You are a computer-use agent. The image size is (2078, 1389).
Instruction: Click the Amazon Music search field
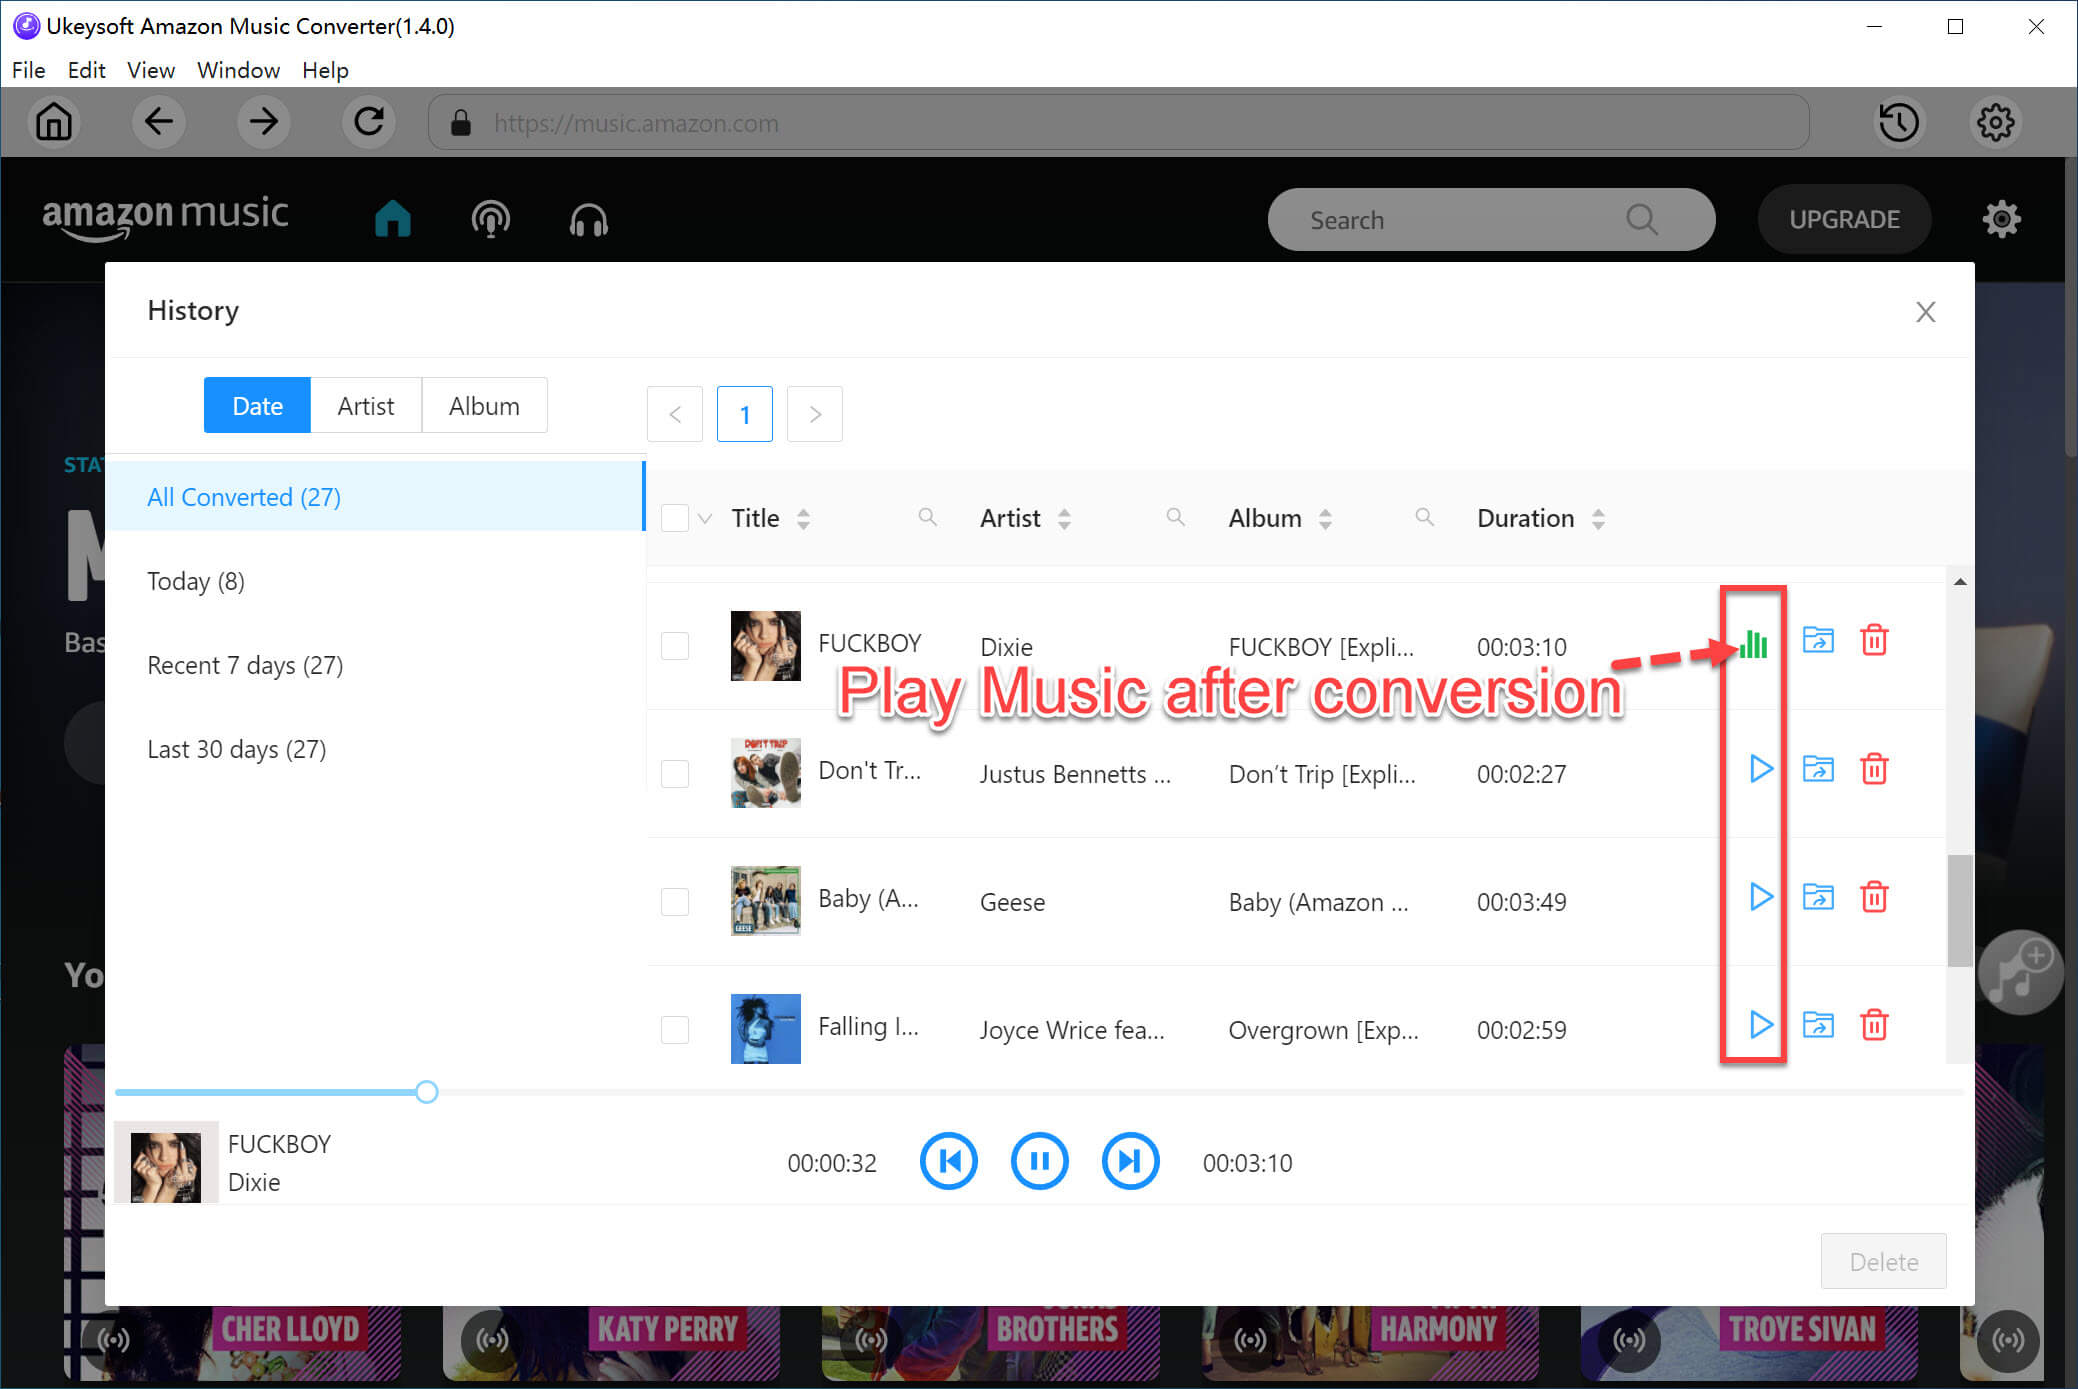pyautogui.click(x=1491, y=219)
